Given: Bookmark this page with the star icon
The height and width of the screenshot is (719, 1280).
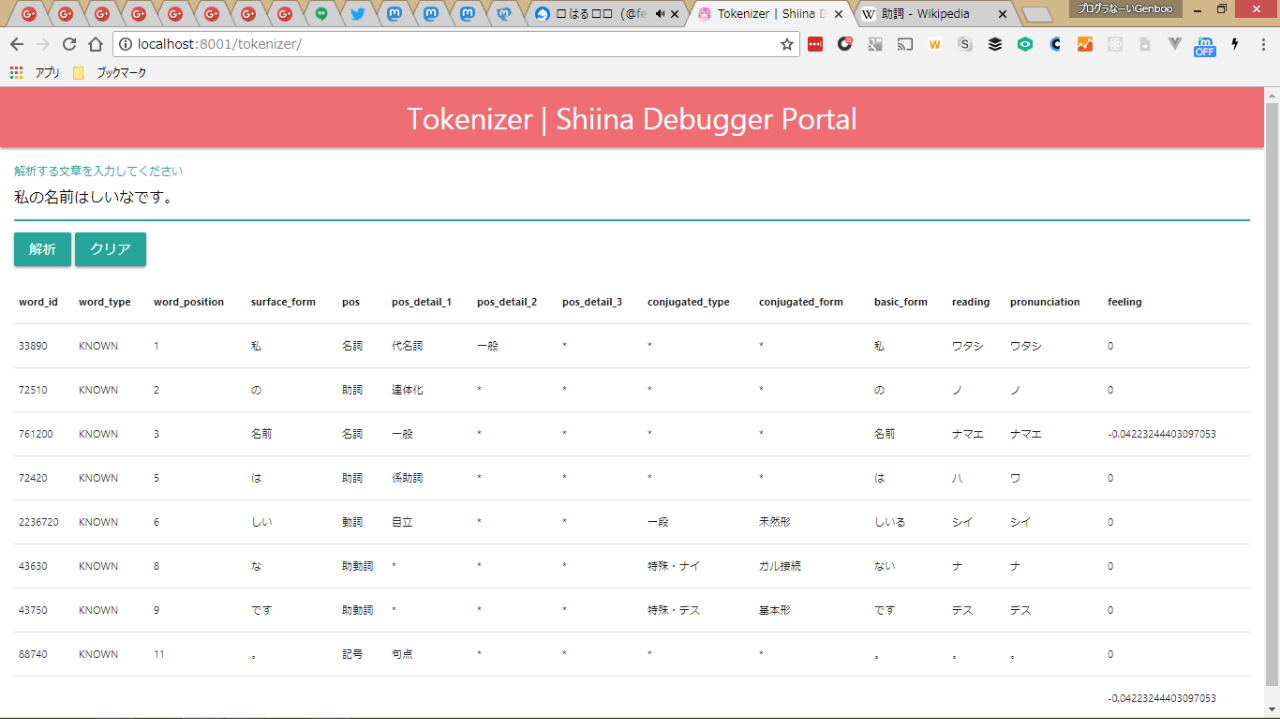Looking at the screenshot, I should 787,44.
